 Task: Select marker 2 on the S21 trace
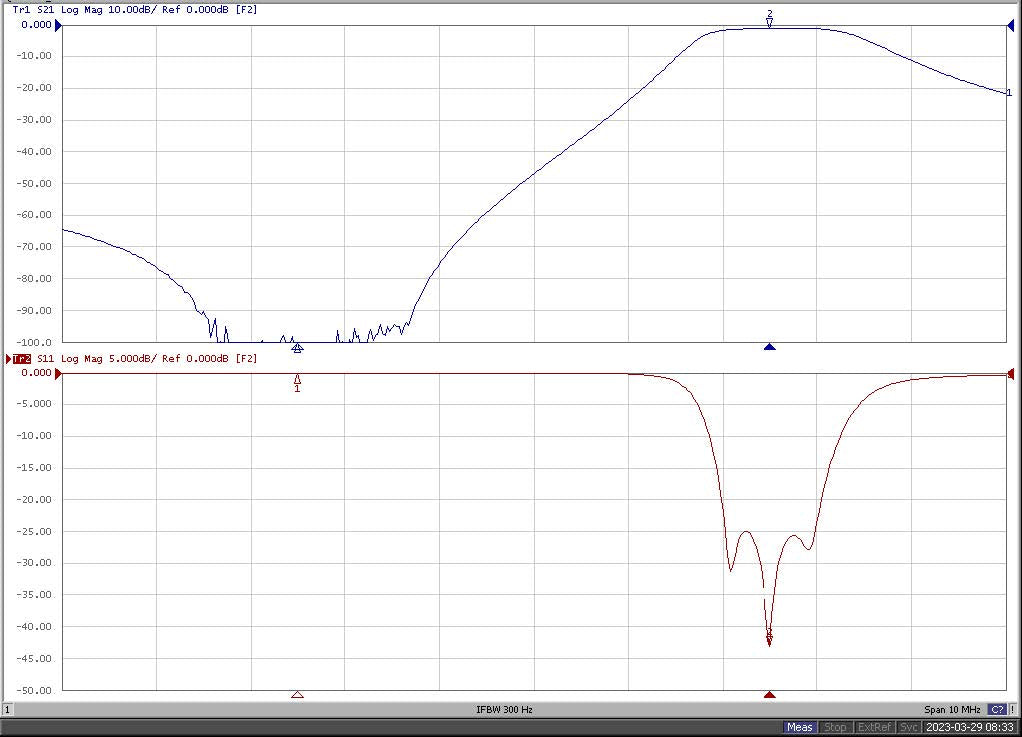[x=769, y=21]
